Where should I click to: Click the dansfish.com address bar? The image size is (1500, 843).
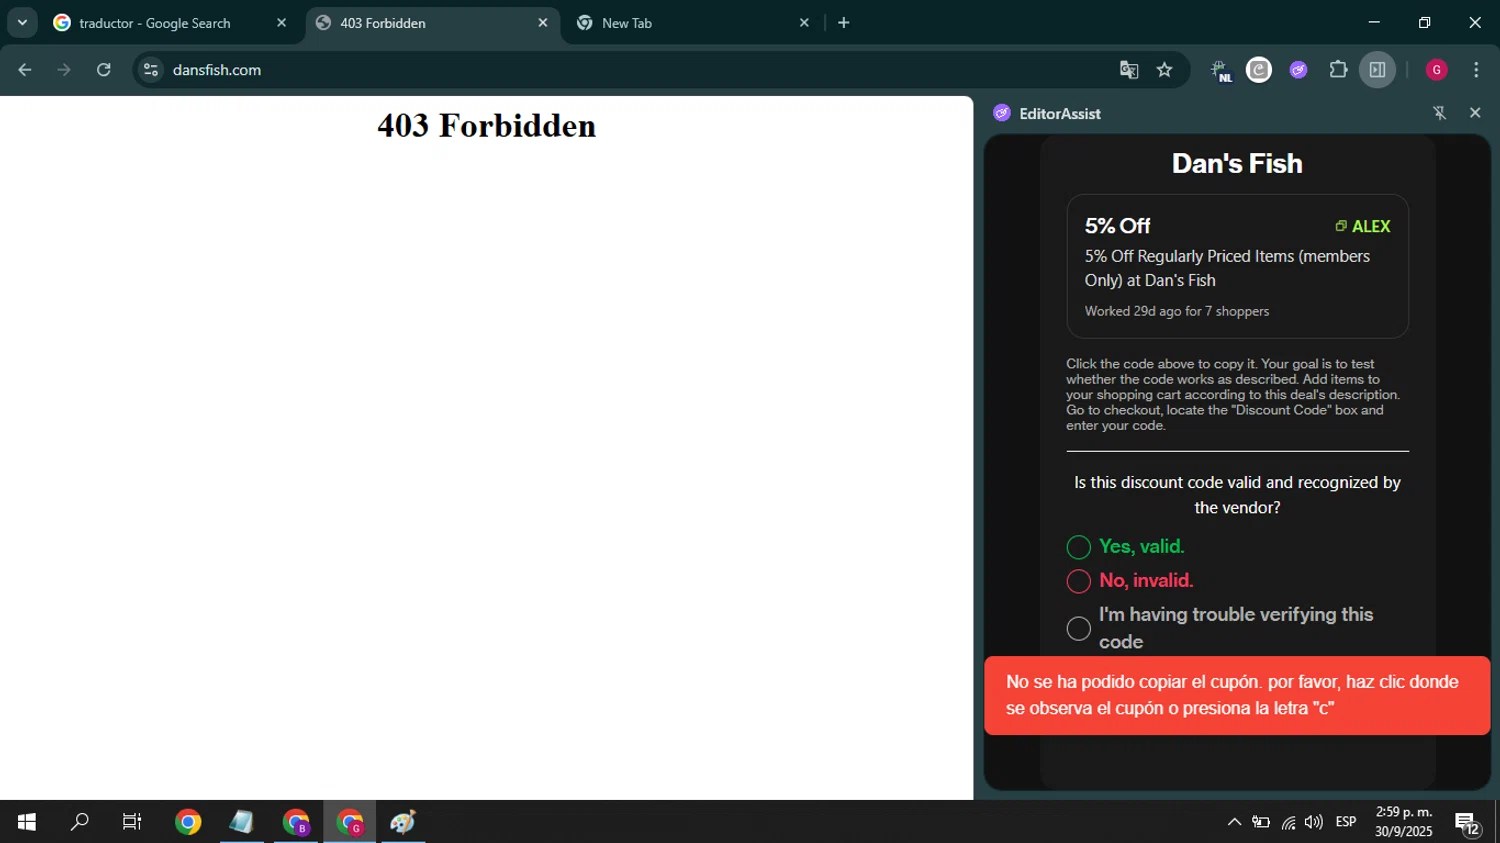[640, 70]
